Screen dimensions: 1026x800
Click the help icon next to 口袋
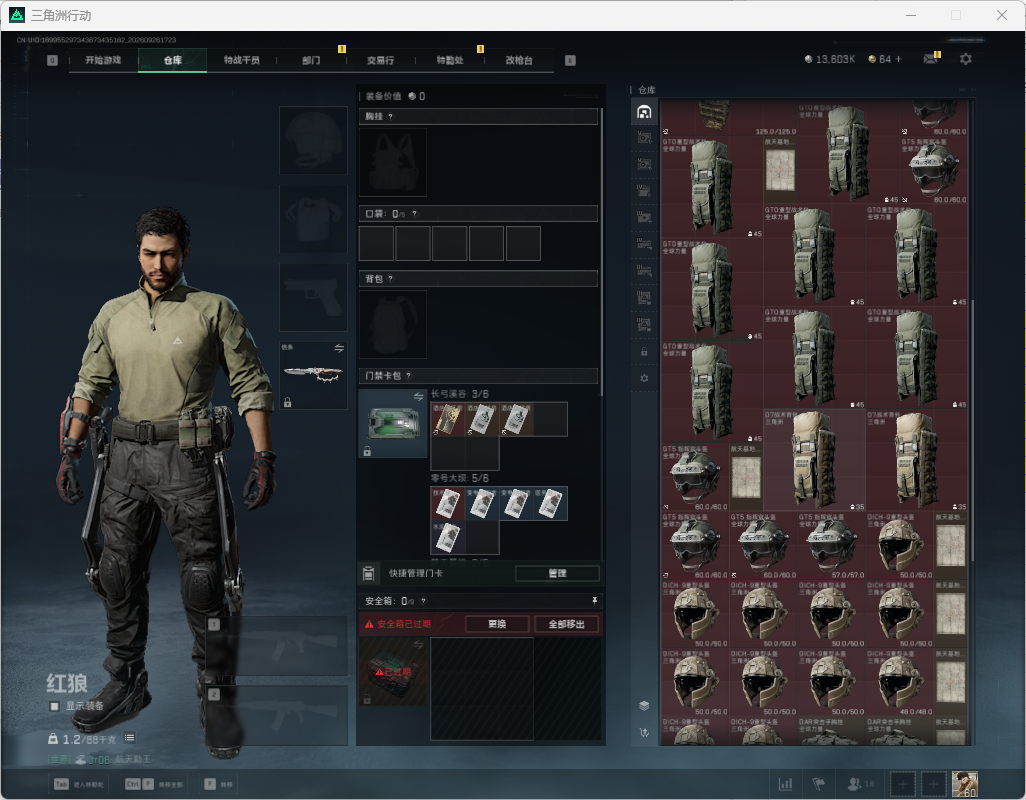tap(414, 214)
